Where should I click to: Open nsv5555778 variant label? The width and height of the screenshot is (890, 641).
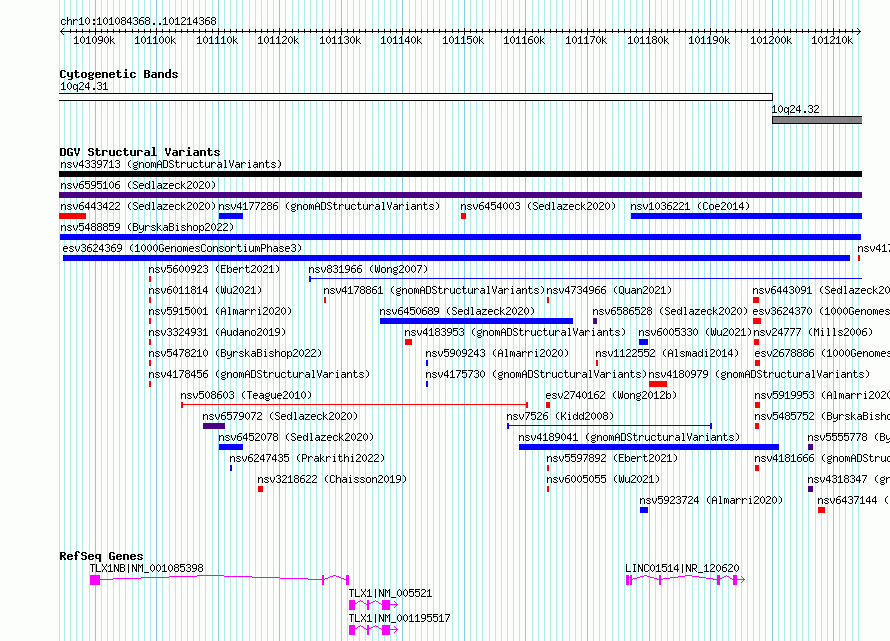point(849,438)
